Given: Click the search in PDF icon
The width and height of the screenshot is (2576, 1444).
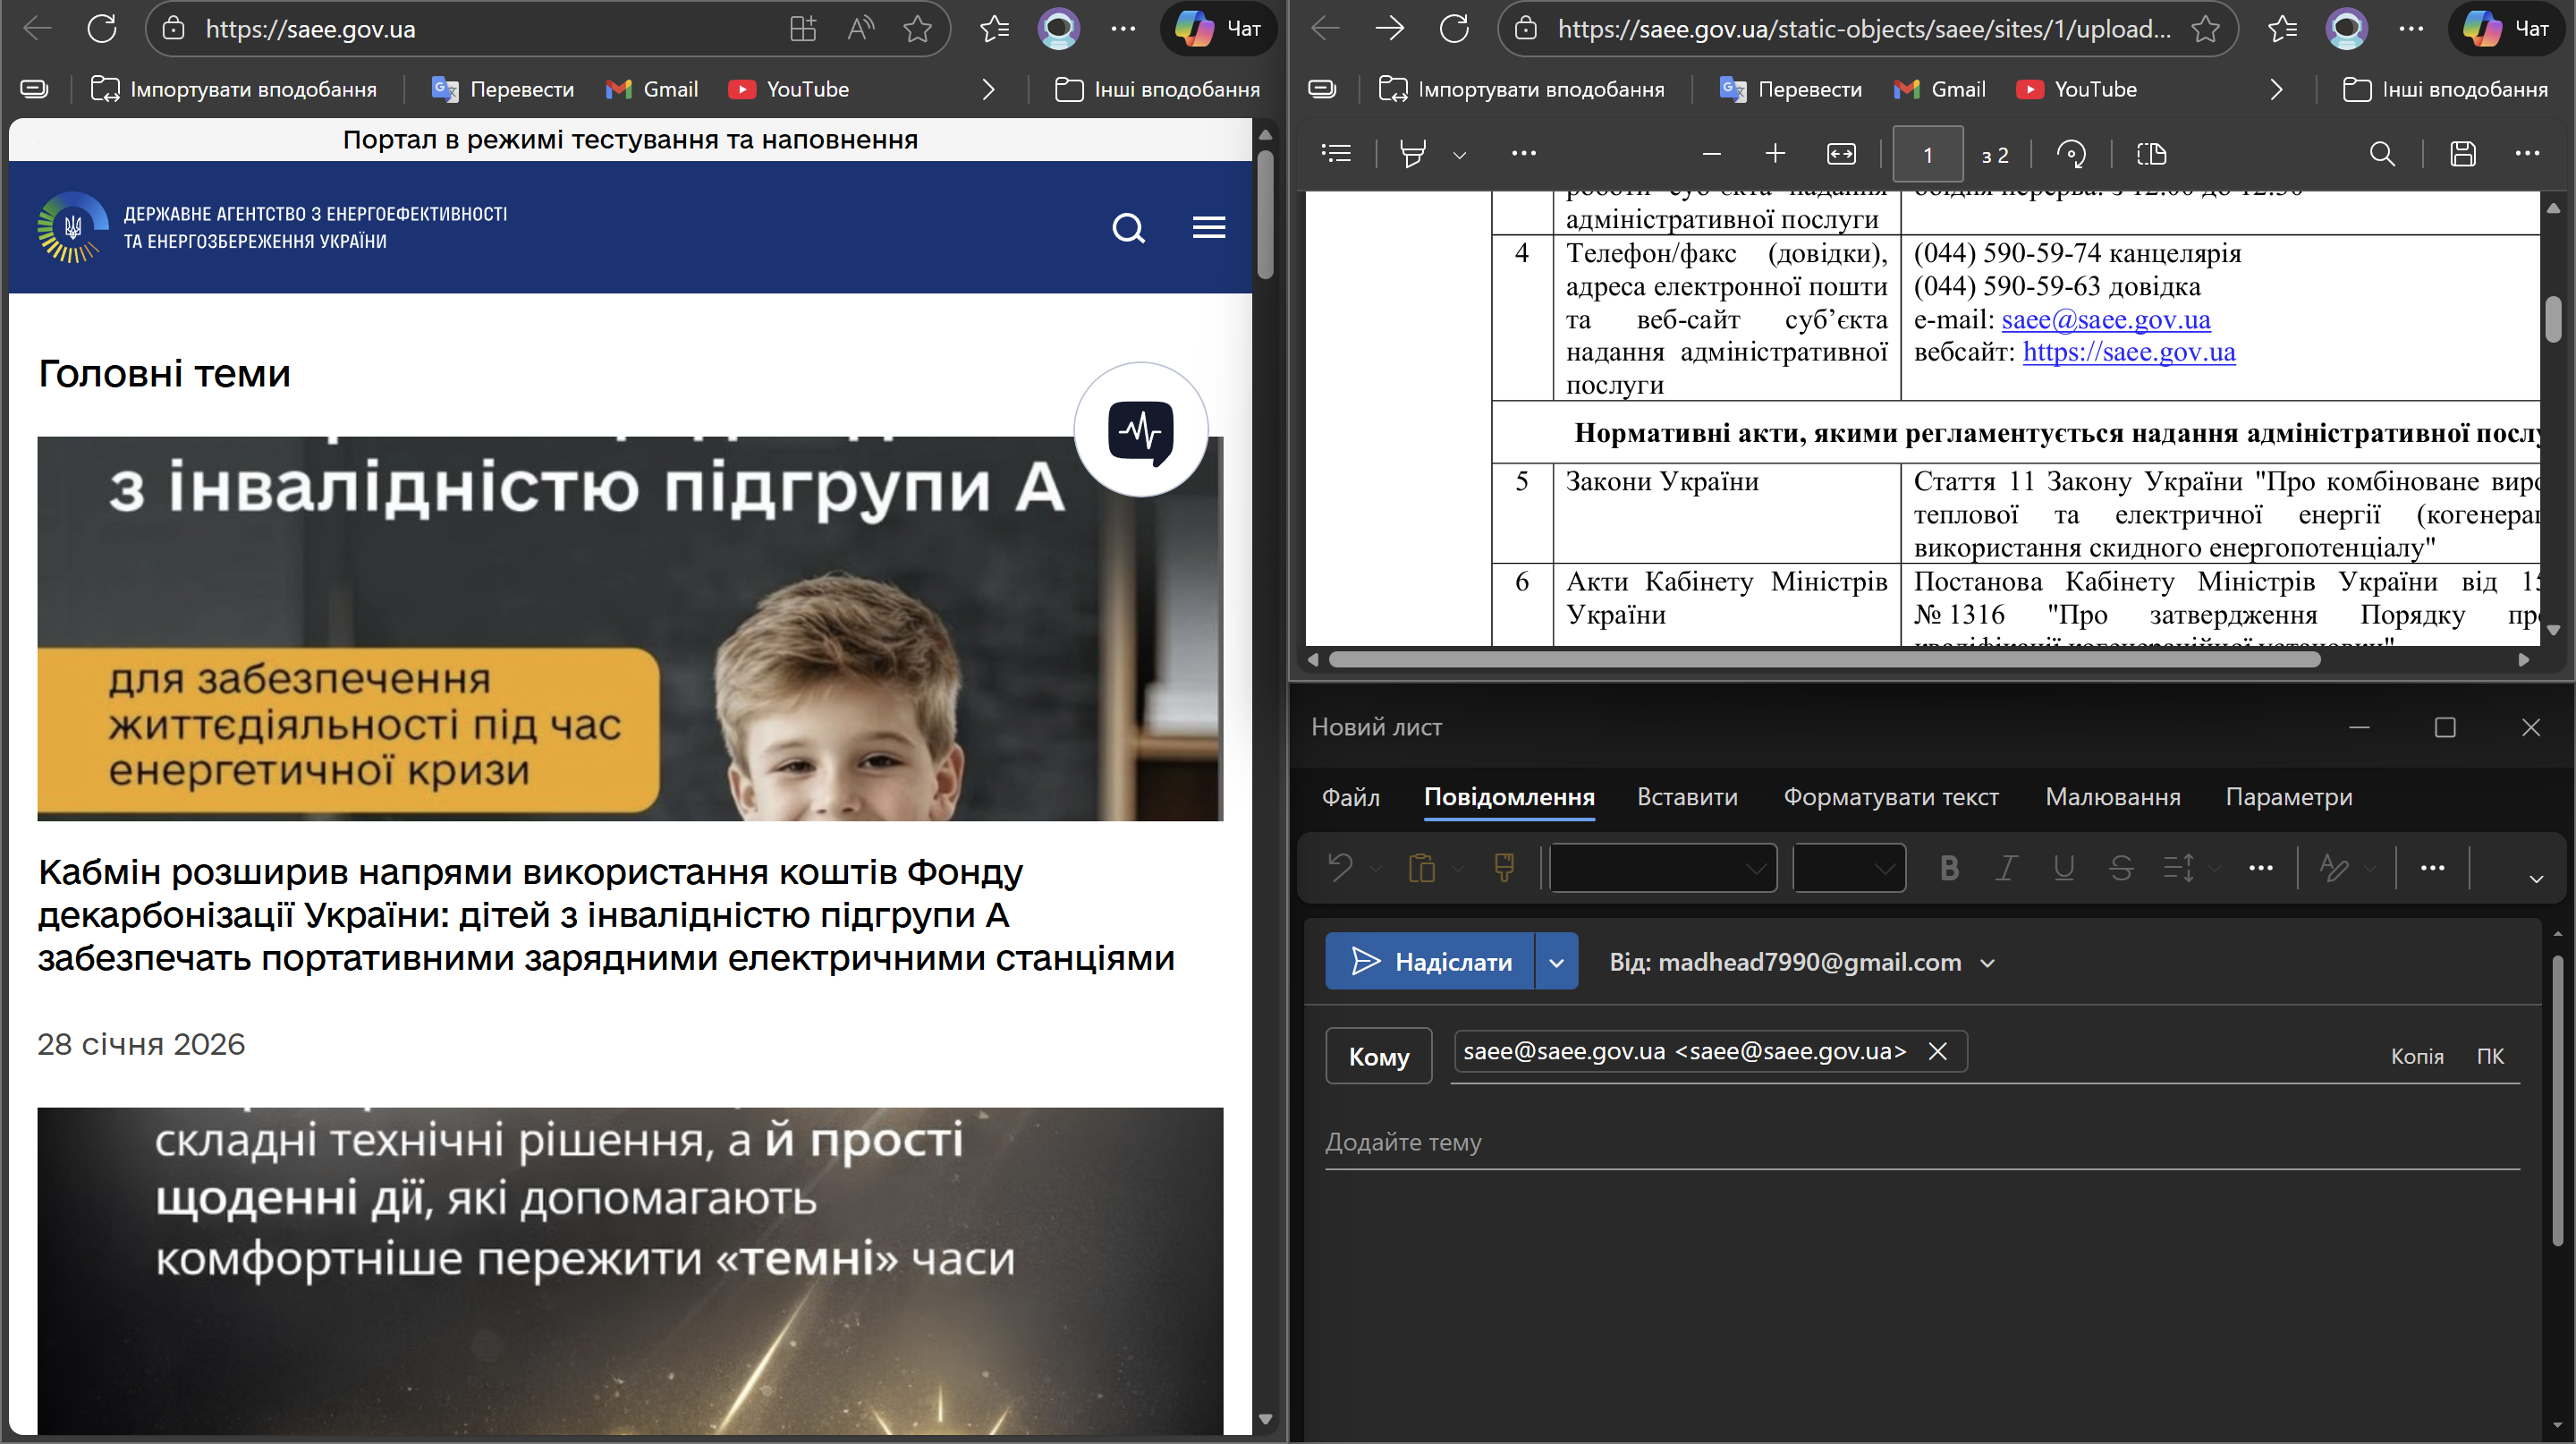Looking at the screenshot, I should 2382,154.
